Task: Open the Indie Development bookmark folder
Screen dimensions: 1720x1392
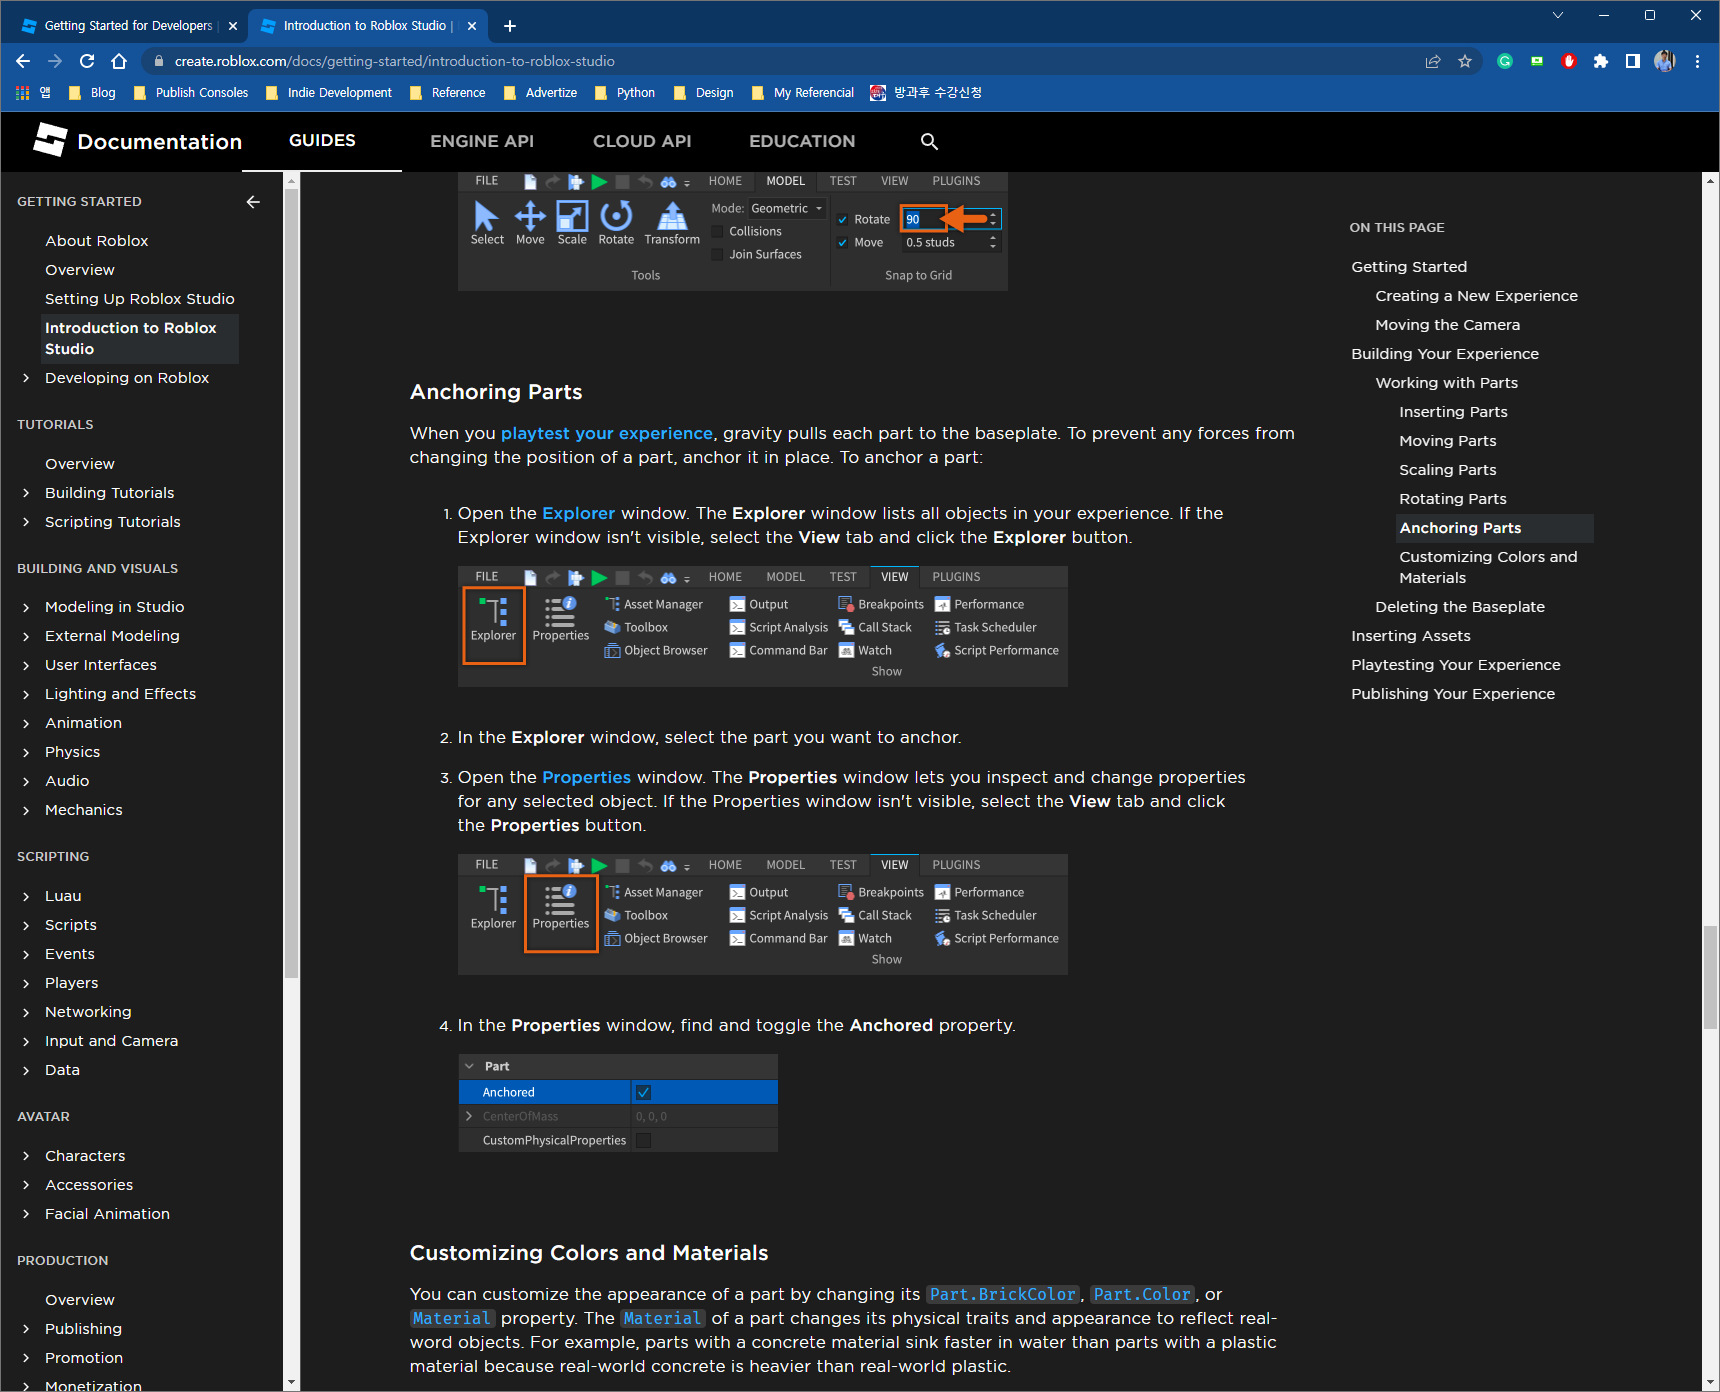Action: [329, 92]
